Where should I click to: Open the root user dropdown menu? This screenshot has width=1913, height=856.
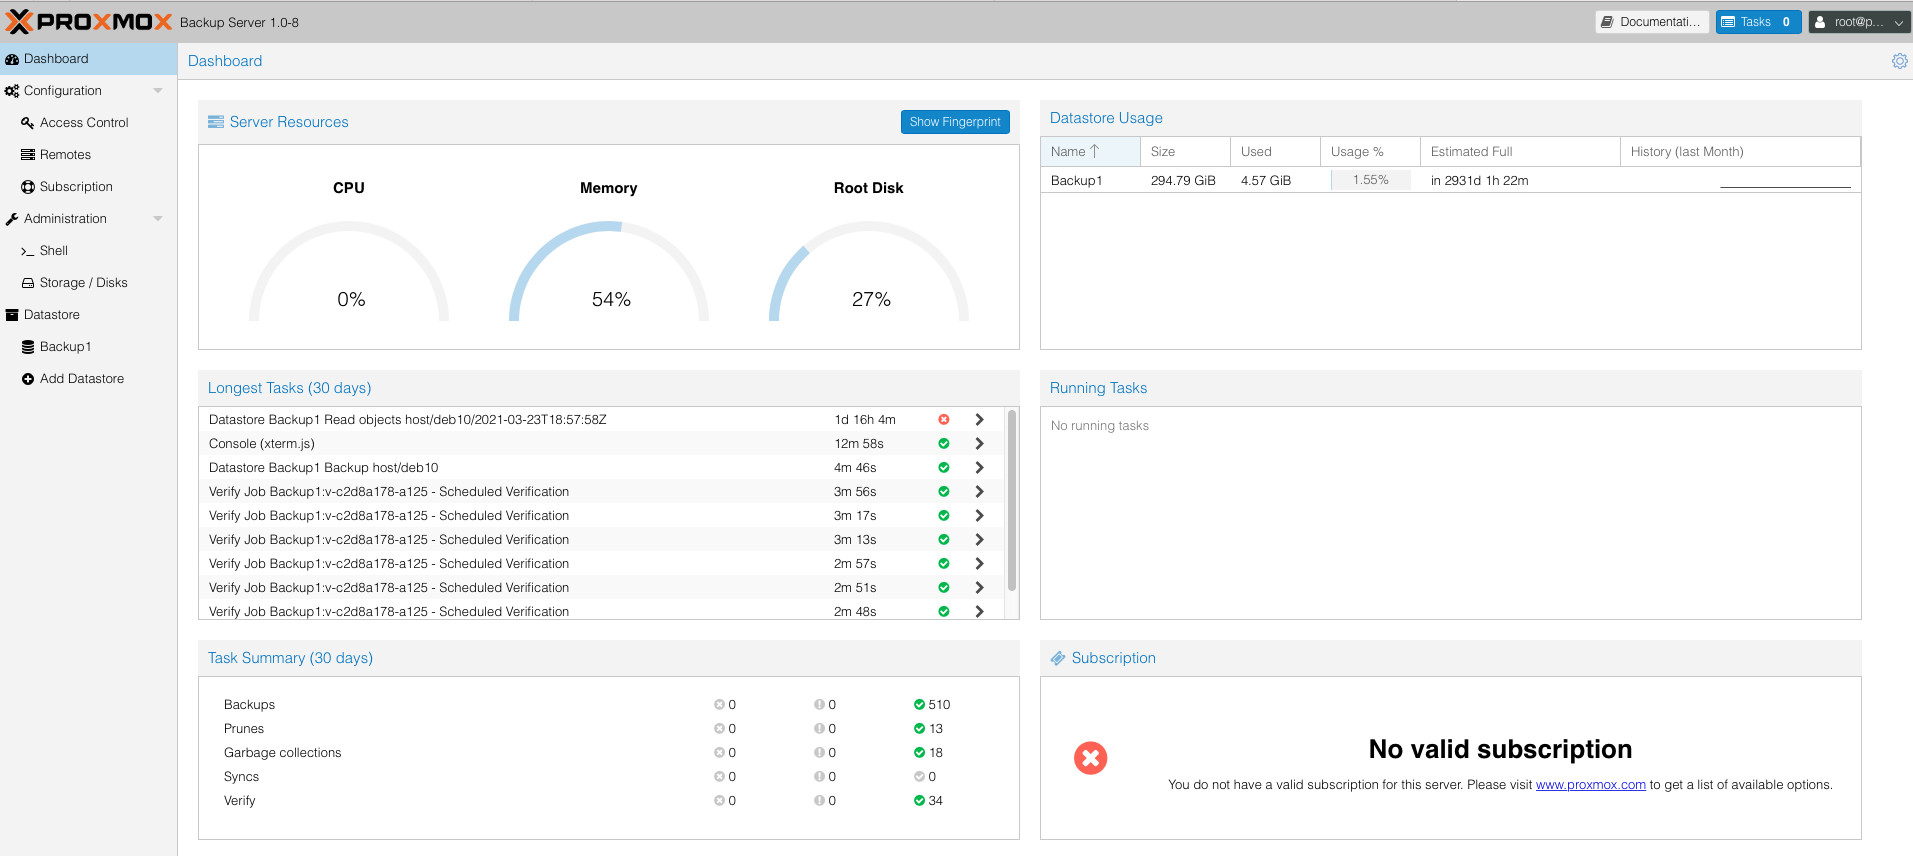tap(1860, 22)
